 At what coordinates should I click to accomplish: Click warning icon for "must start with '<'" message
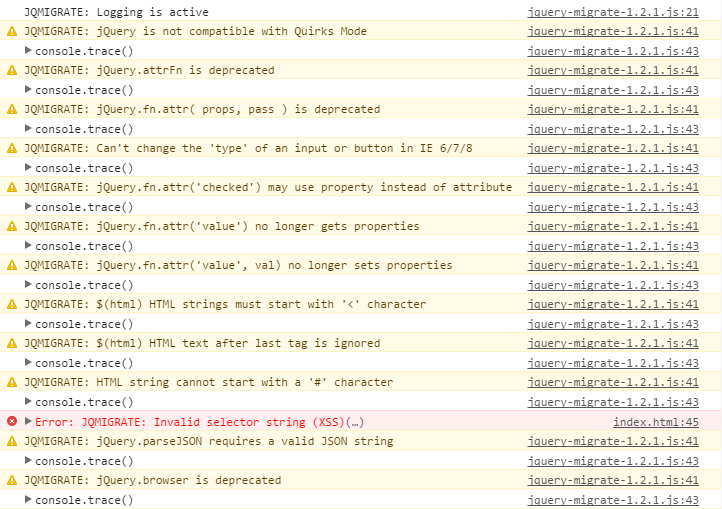point(12,304)
